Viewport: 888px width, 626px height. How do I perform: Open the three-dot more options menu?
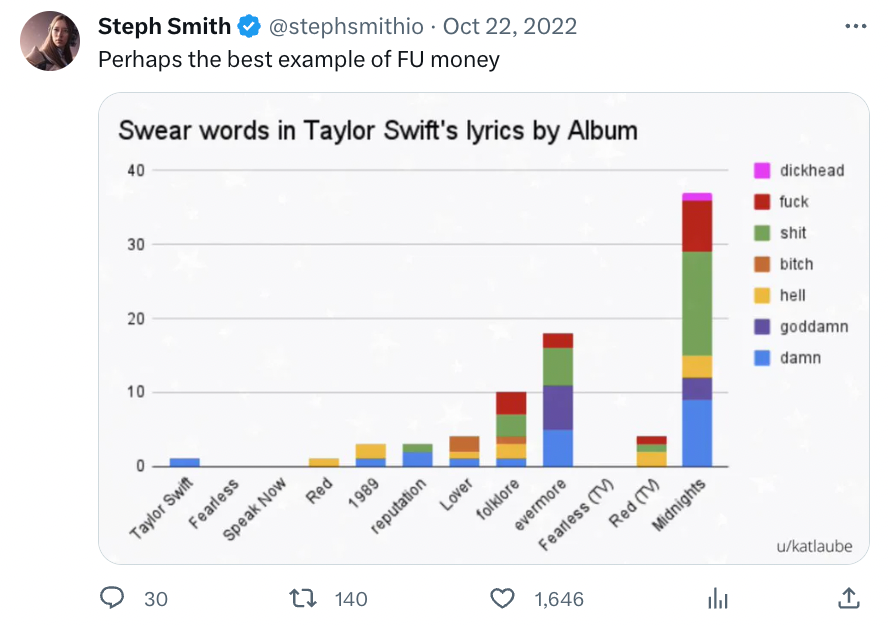[x=855, y=26]
